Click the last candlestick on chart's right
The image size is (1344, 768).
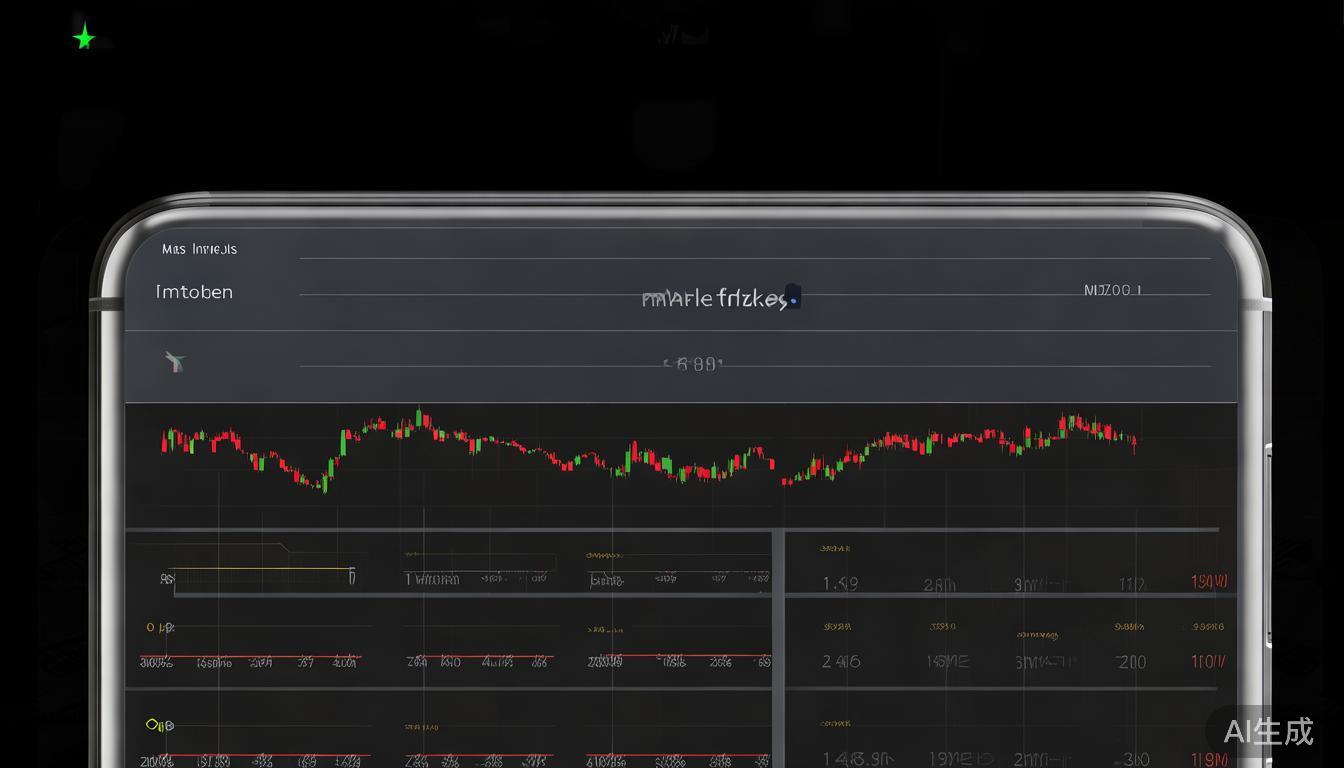pyautogui.click(x=1134, y=442)
